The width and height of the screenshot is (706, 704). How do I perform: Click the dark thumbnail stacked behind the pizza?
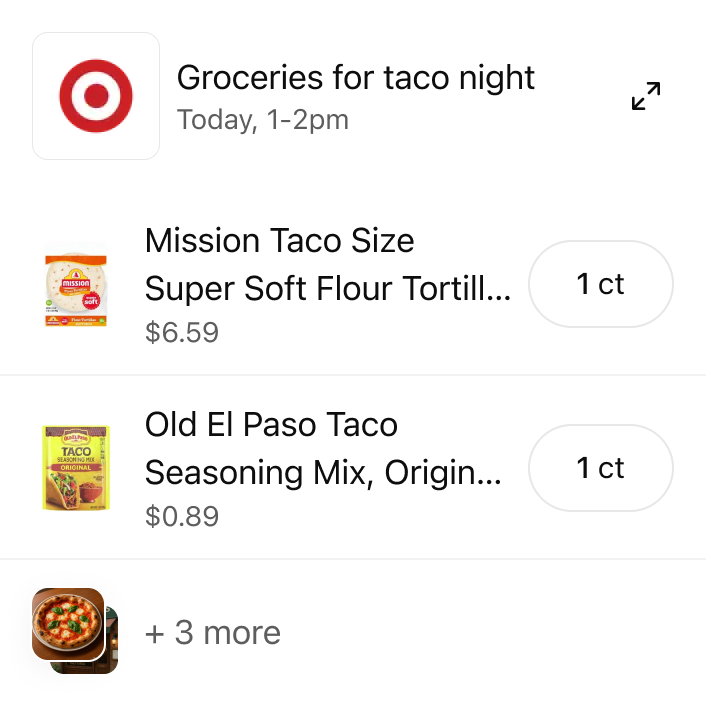pyautogui.click(x=112, y=650)
